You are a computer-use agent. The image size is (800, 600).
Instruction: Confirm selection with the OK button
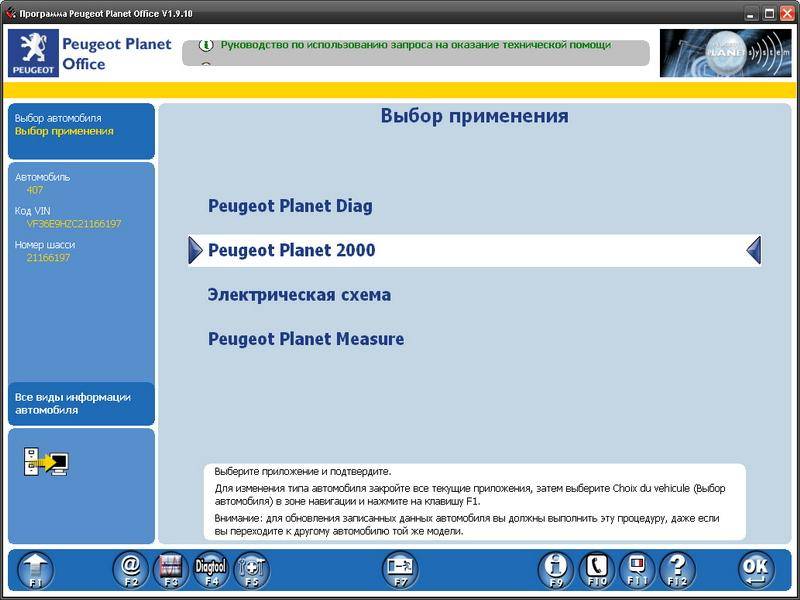coord(756,569)
